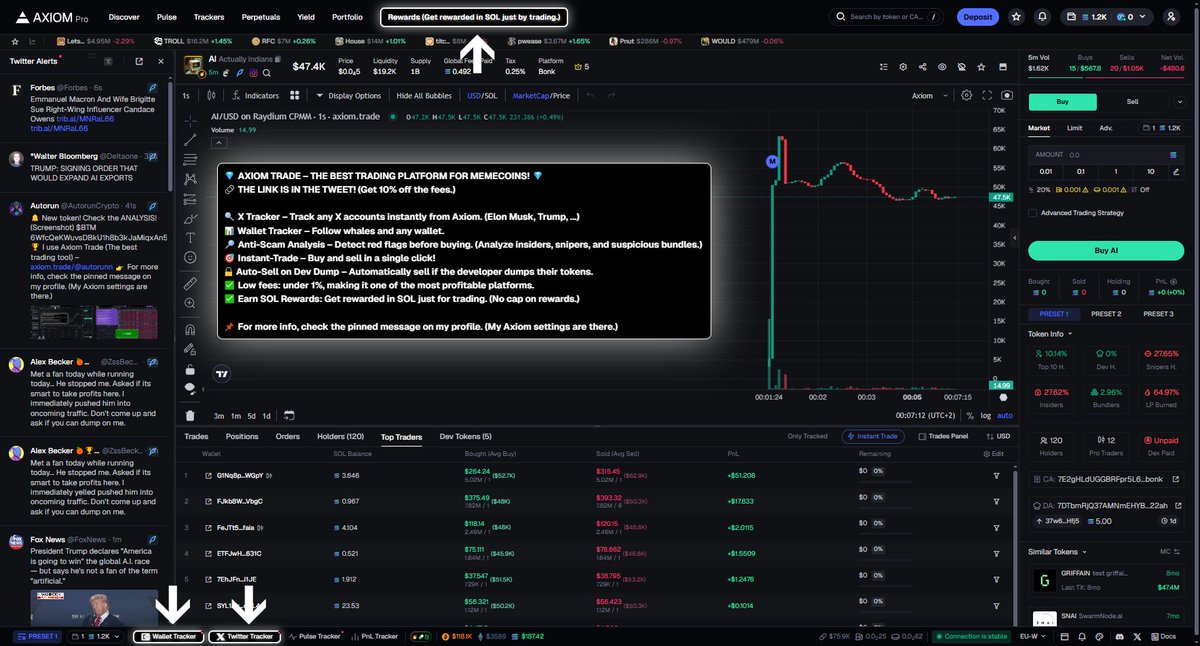Click the TradingView logo on chart
Viewport: 1200px width, 646px height.
[224, 374]
